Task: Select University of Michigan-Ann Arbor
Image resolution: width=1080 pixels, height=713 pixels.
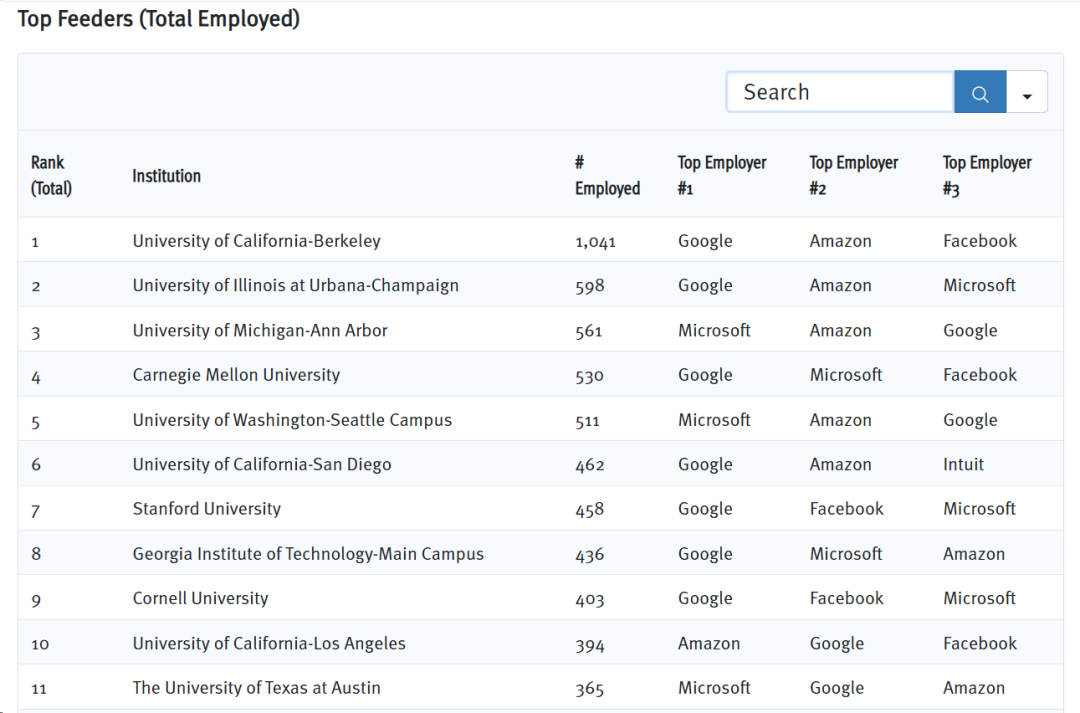Action: click(260, 331)
